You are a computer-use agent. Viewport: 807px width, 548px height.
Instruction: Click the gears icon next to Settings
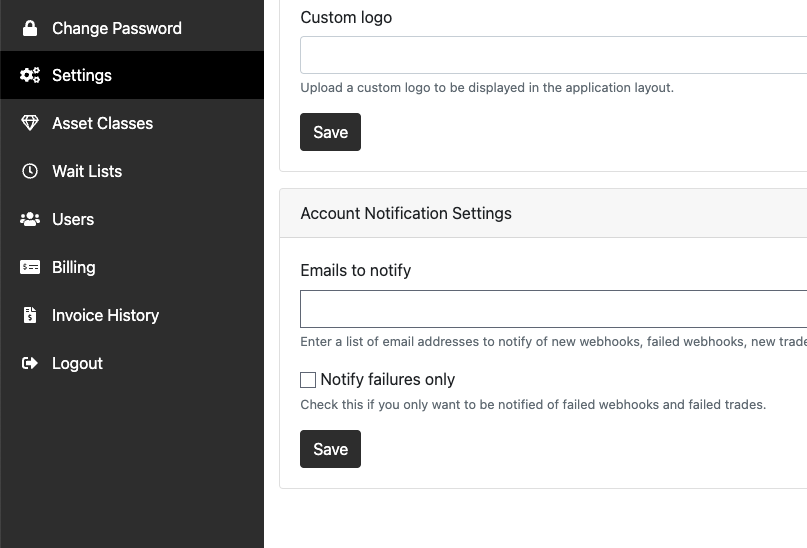coord(30,76)
